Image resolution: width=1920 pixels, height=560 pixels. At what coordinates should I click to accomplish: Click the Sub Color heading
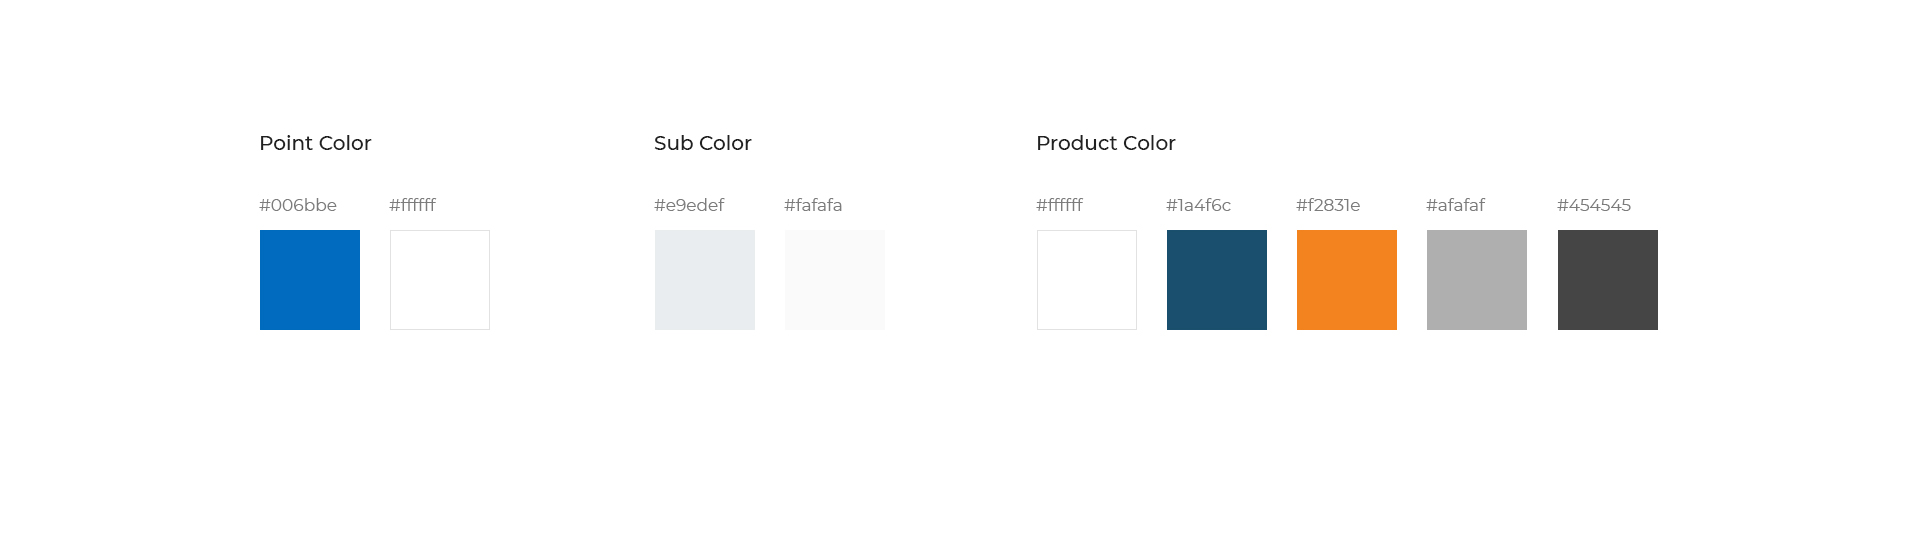coord(703,143)
